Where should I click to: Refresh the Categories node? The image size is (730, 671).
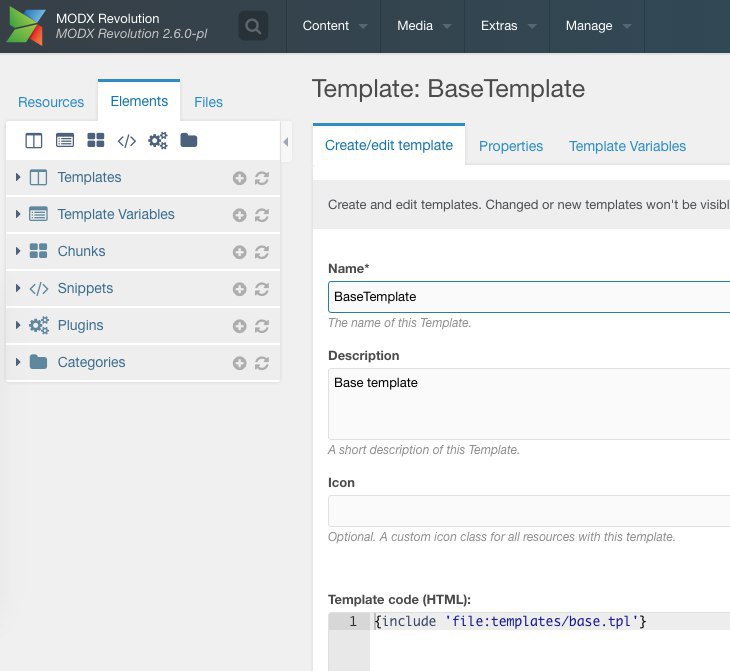pos(262,363)
